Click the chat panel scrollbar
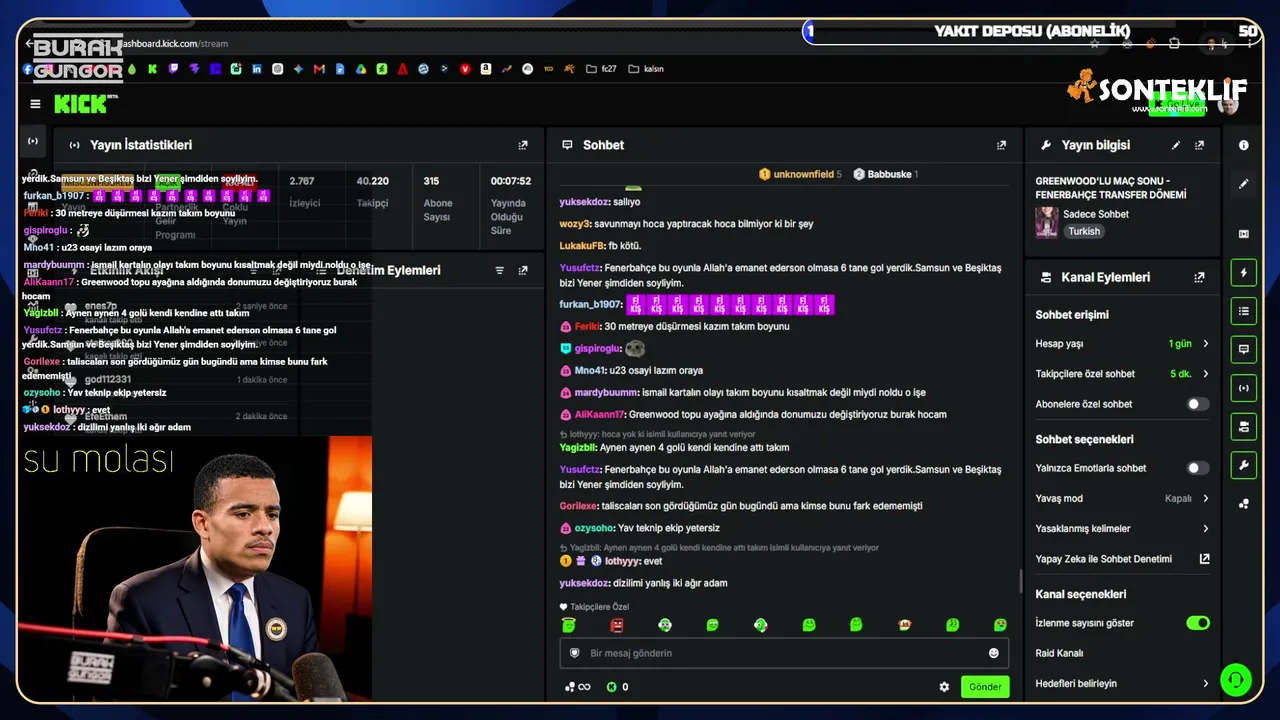This screenshot has width=1280, height=720. pyautogui.click(x=1020, y=580)
